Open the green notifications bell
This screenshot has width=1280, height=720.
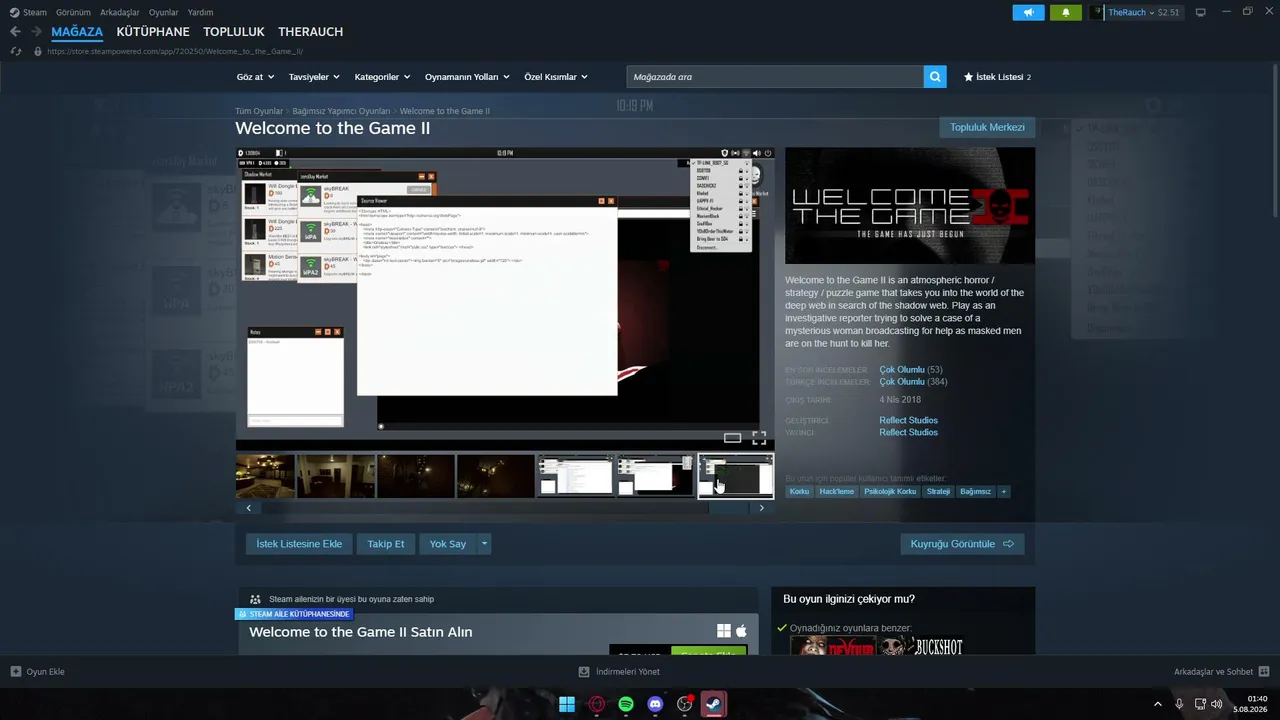click(x=1065, y=12)
